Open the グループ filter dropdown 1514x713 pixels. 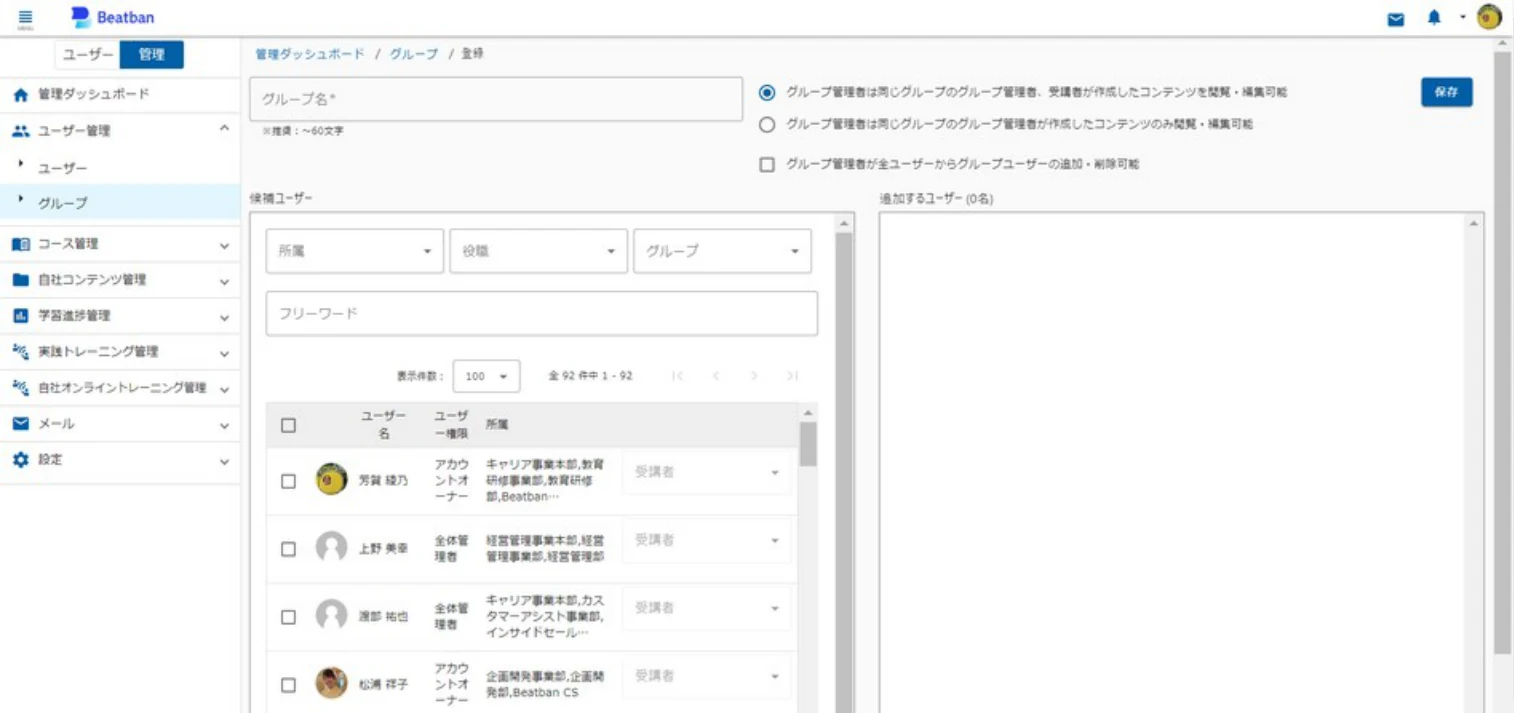click(x=722, y=251)
